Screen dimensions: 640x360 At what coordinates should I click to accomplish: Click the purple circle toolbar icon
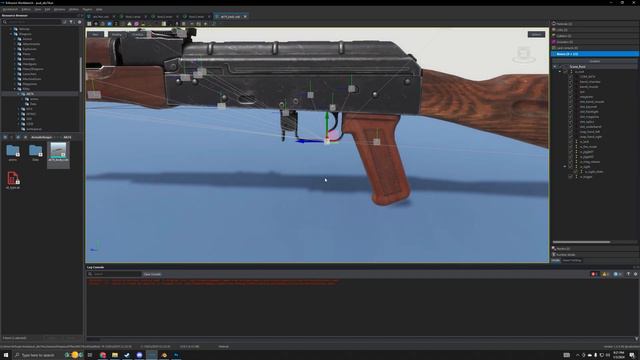[136, 24]
